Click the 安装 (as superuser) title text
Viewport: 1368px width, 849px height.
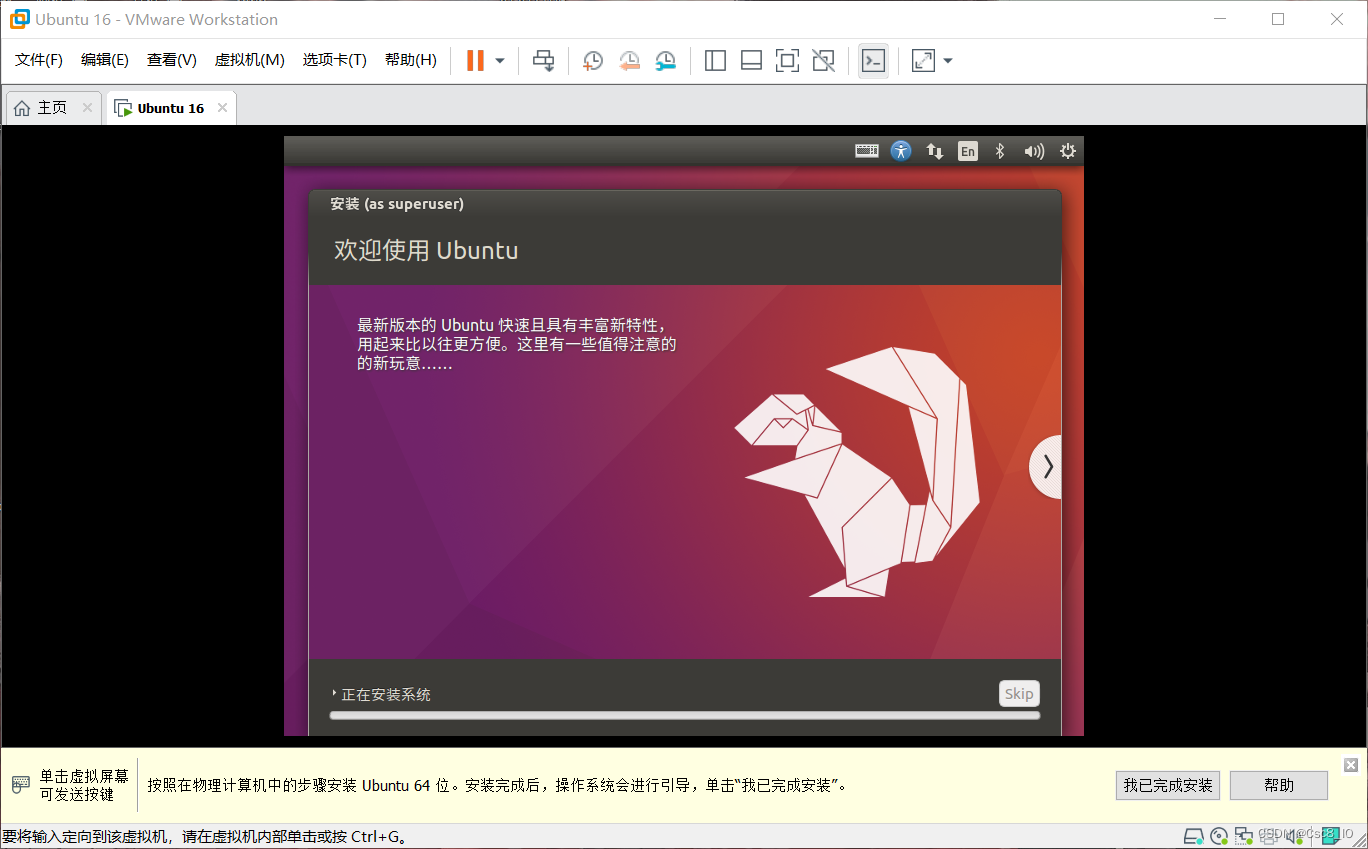(x=397, y=204)
